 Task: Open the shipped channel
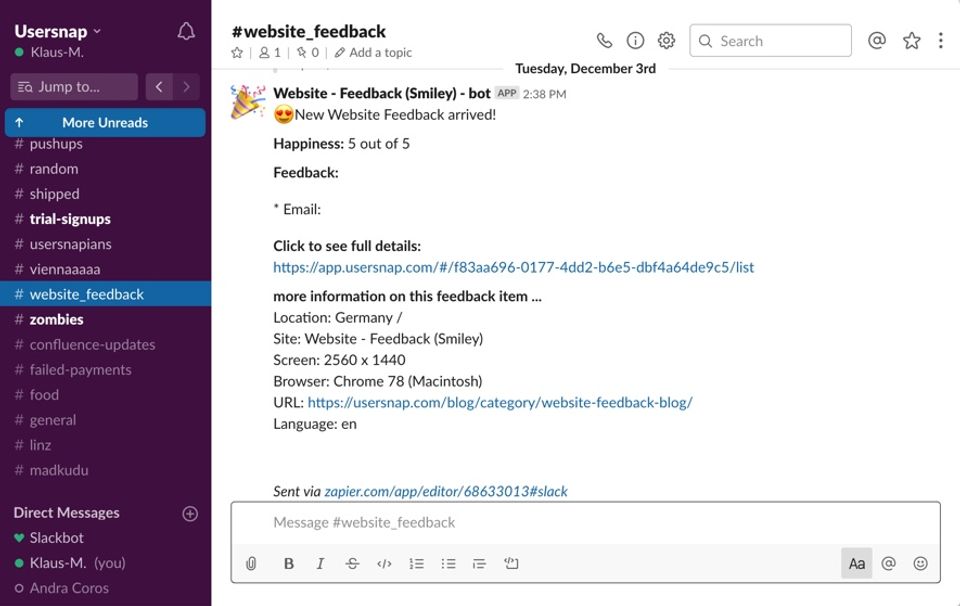105,194
